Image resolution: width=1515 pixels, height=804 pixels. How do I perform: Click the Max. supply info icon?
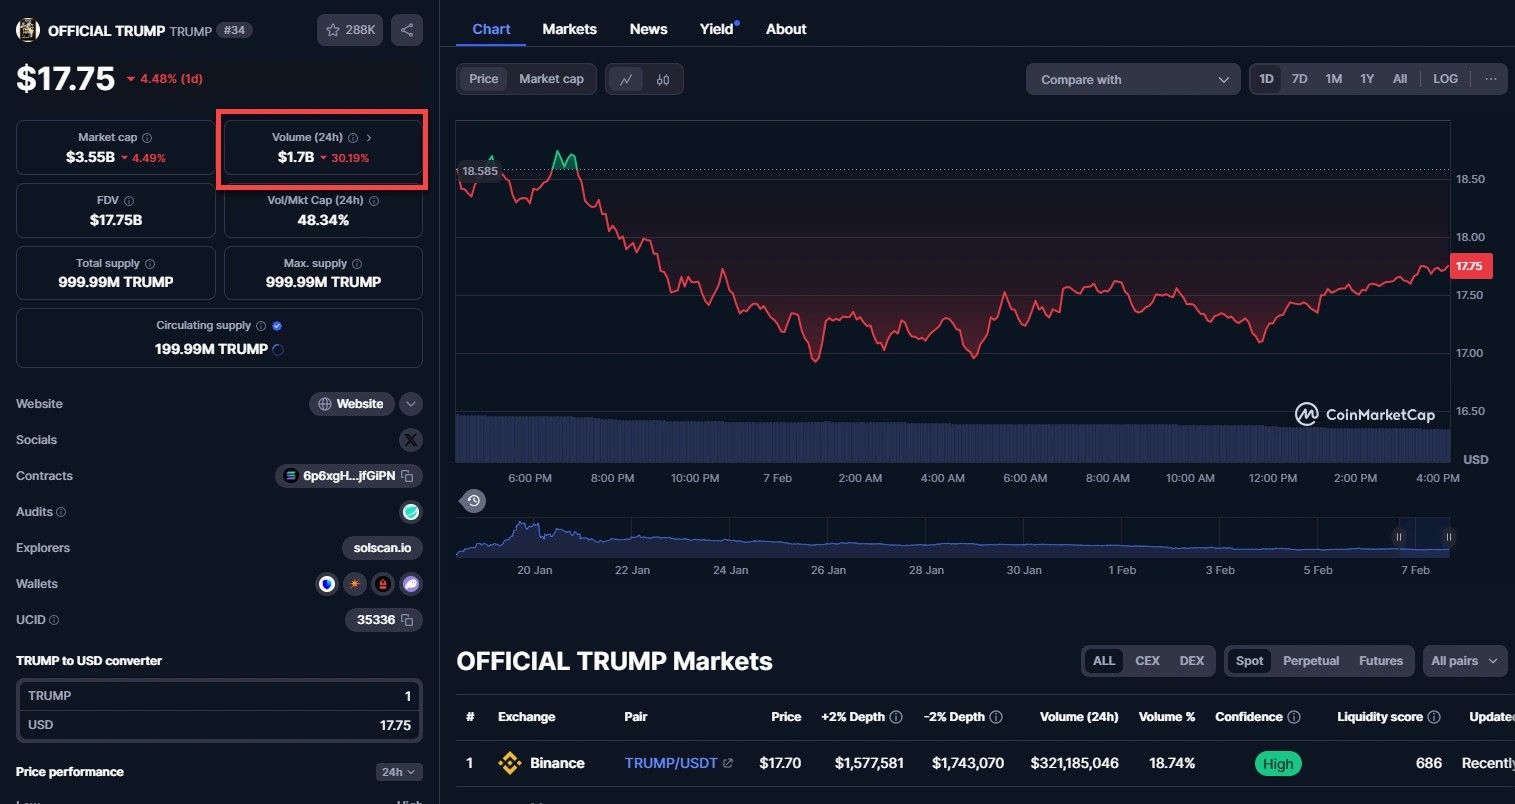coord(357,264)
